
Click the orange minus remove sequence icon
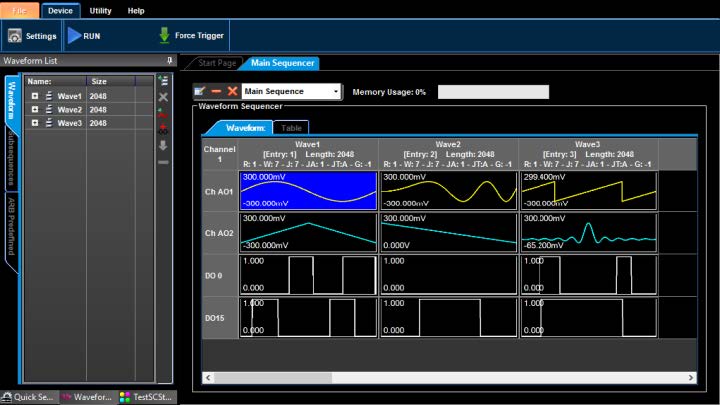(x=216, y=91)
